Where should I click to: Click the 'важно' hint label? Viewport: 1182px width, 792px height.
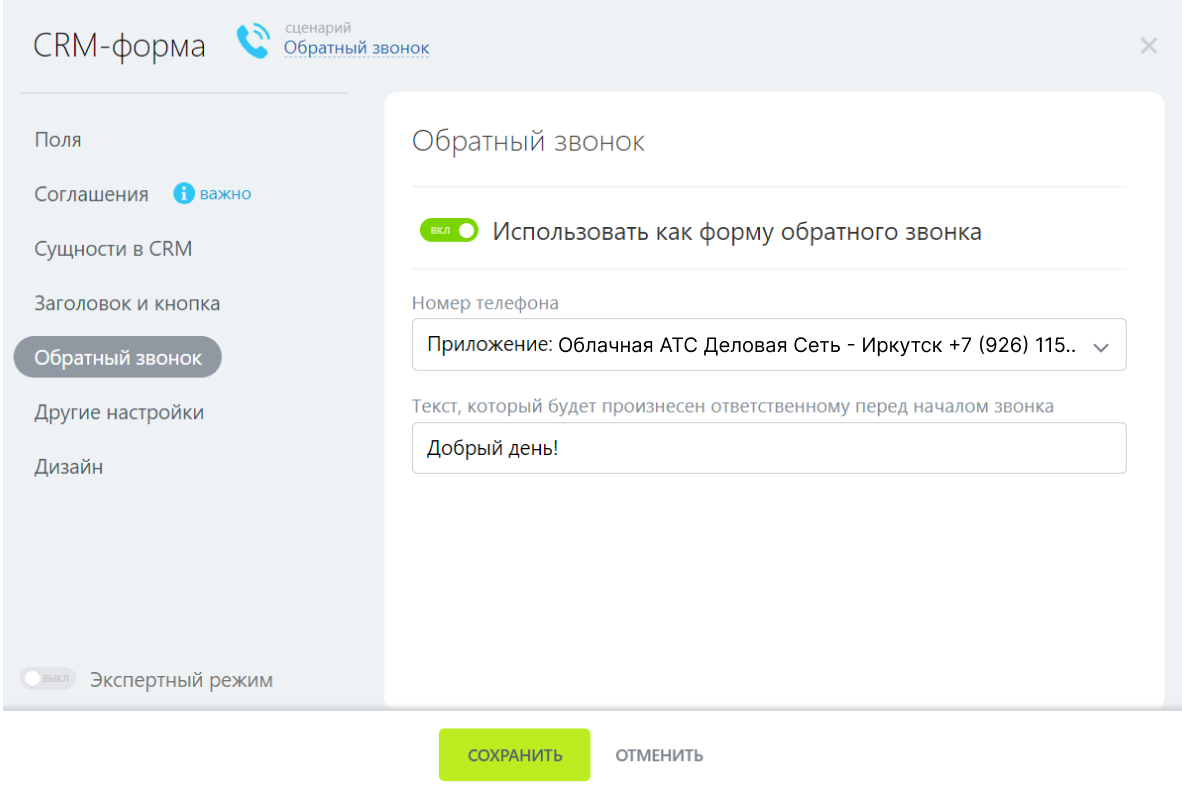225,194
